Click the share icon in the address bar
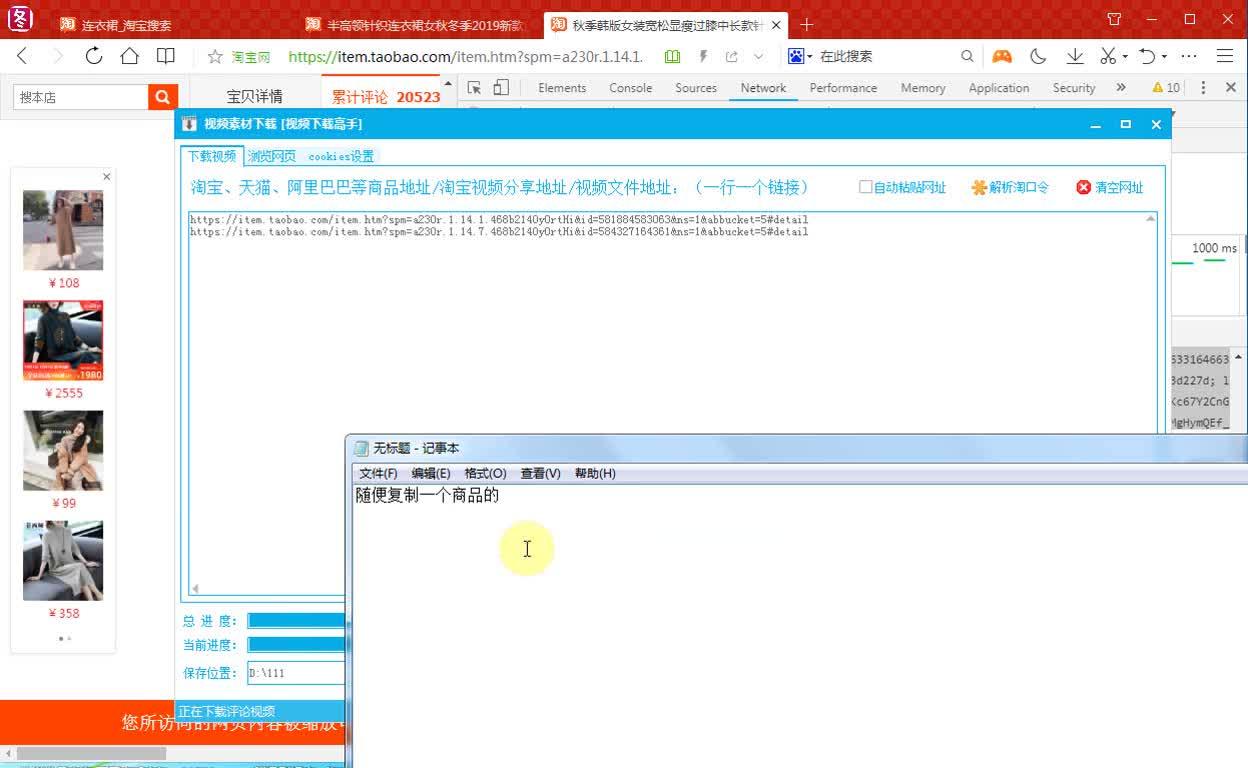 [732, 57]
